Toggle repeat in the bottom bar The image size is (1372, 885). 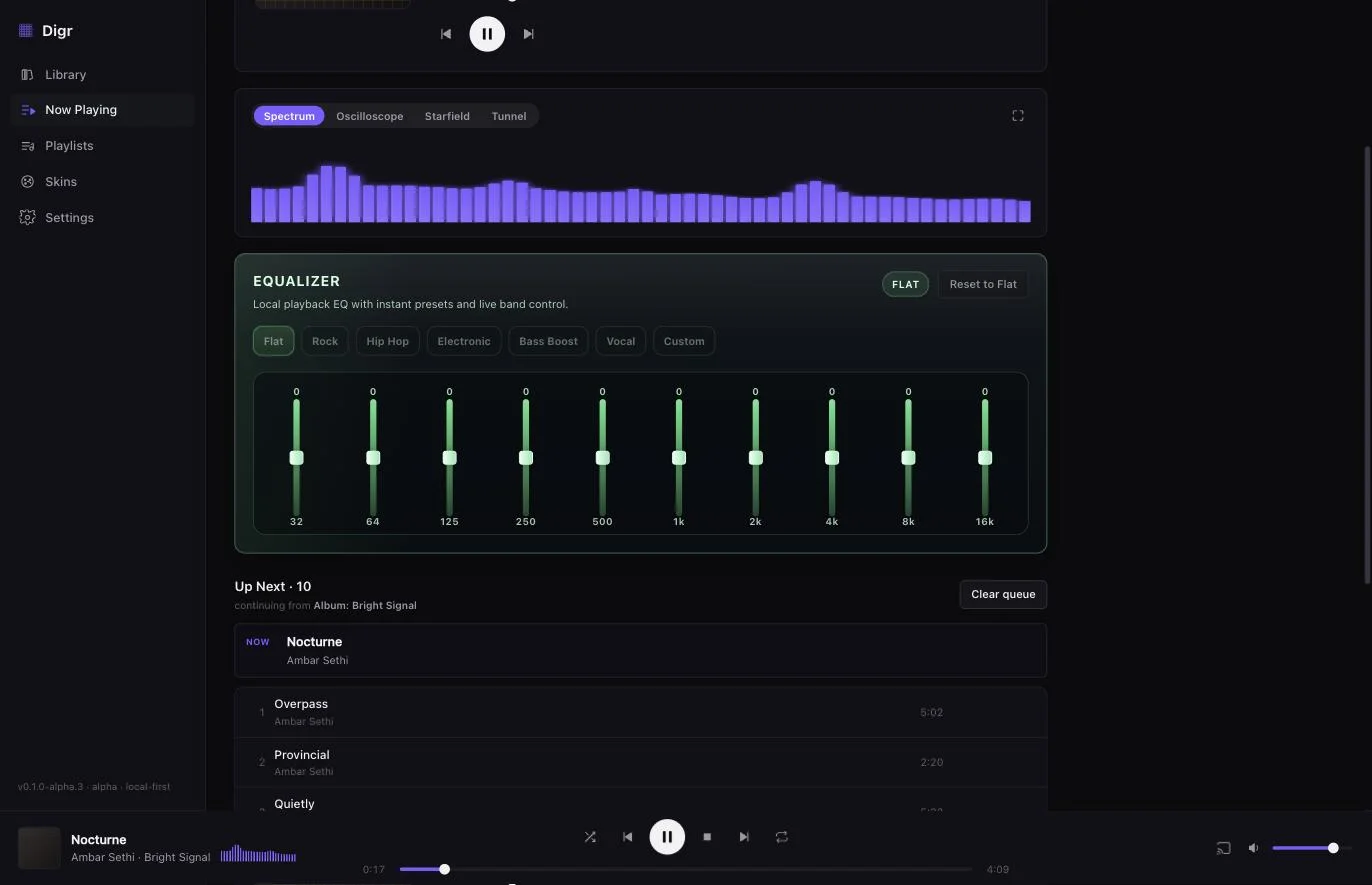[782, 837]
